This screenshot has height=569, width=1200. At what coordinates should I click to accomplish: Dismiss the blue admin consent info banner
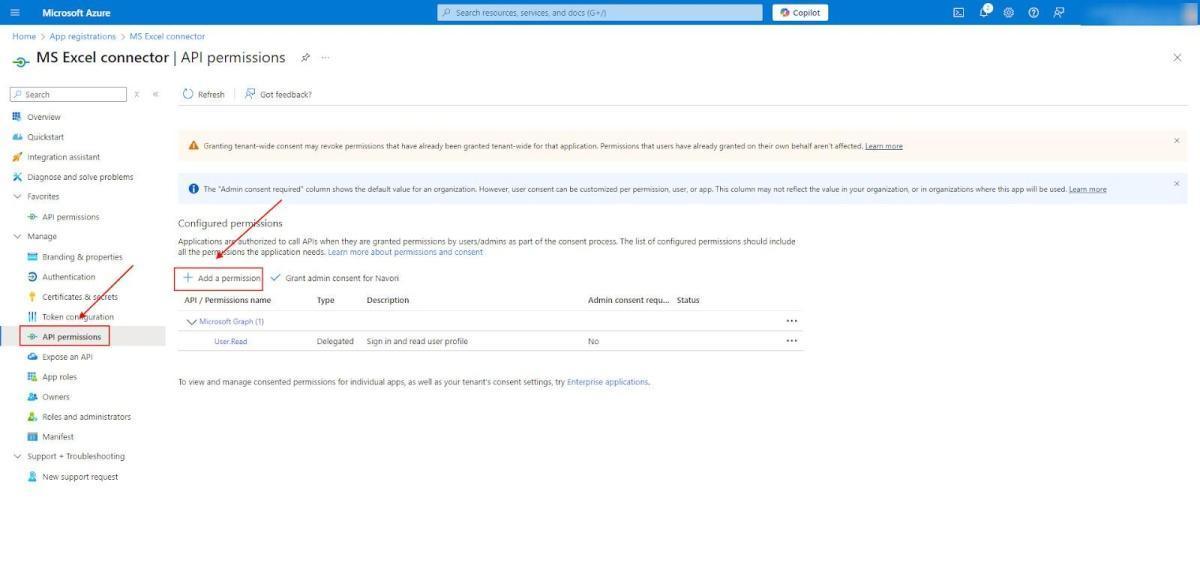point(1176,183)
